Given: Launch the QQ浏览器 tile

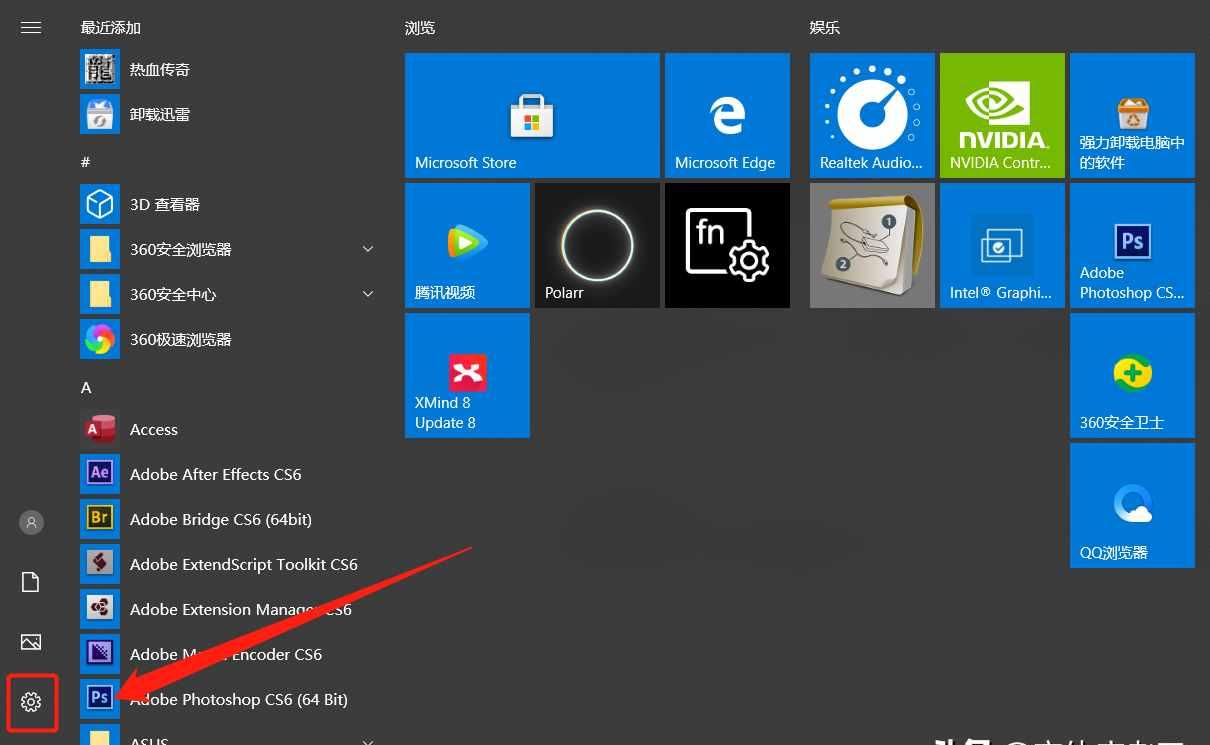Looking at the screenshot, I should tap(1132, 505).
